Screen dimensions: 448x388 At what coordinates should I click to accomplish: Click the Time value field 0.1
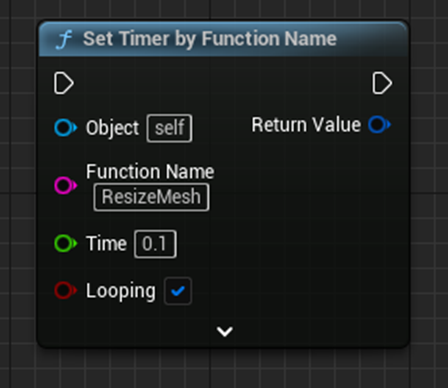tap(155, 244)
